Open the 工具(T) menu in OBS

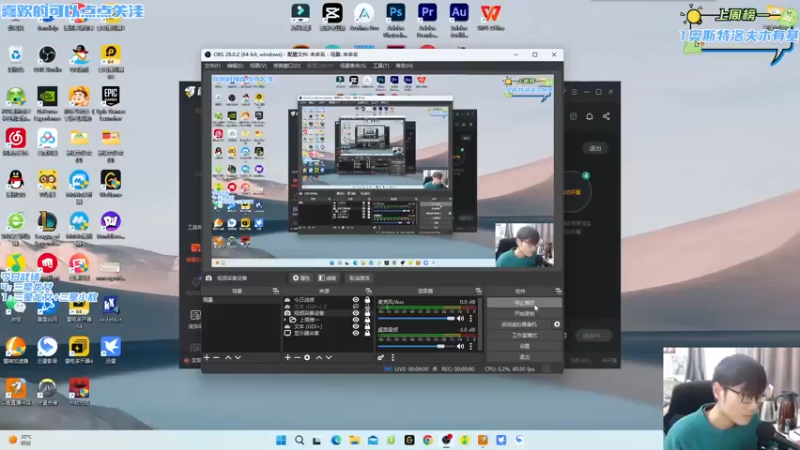(x=381, y=66)
